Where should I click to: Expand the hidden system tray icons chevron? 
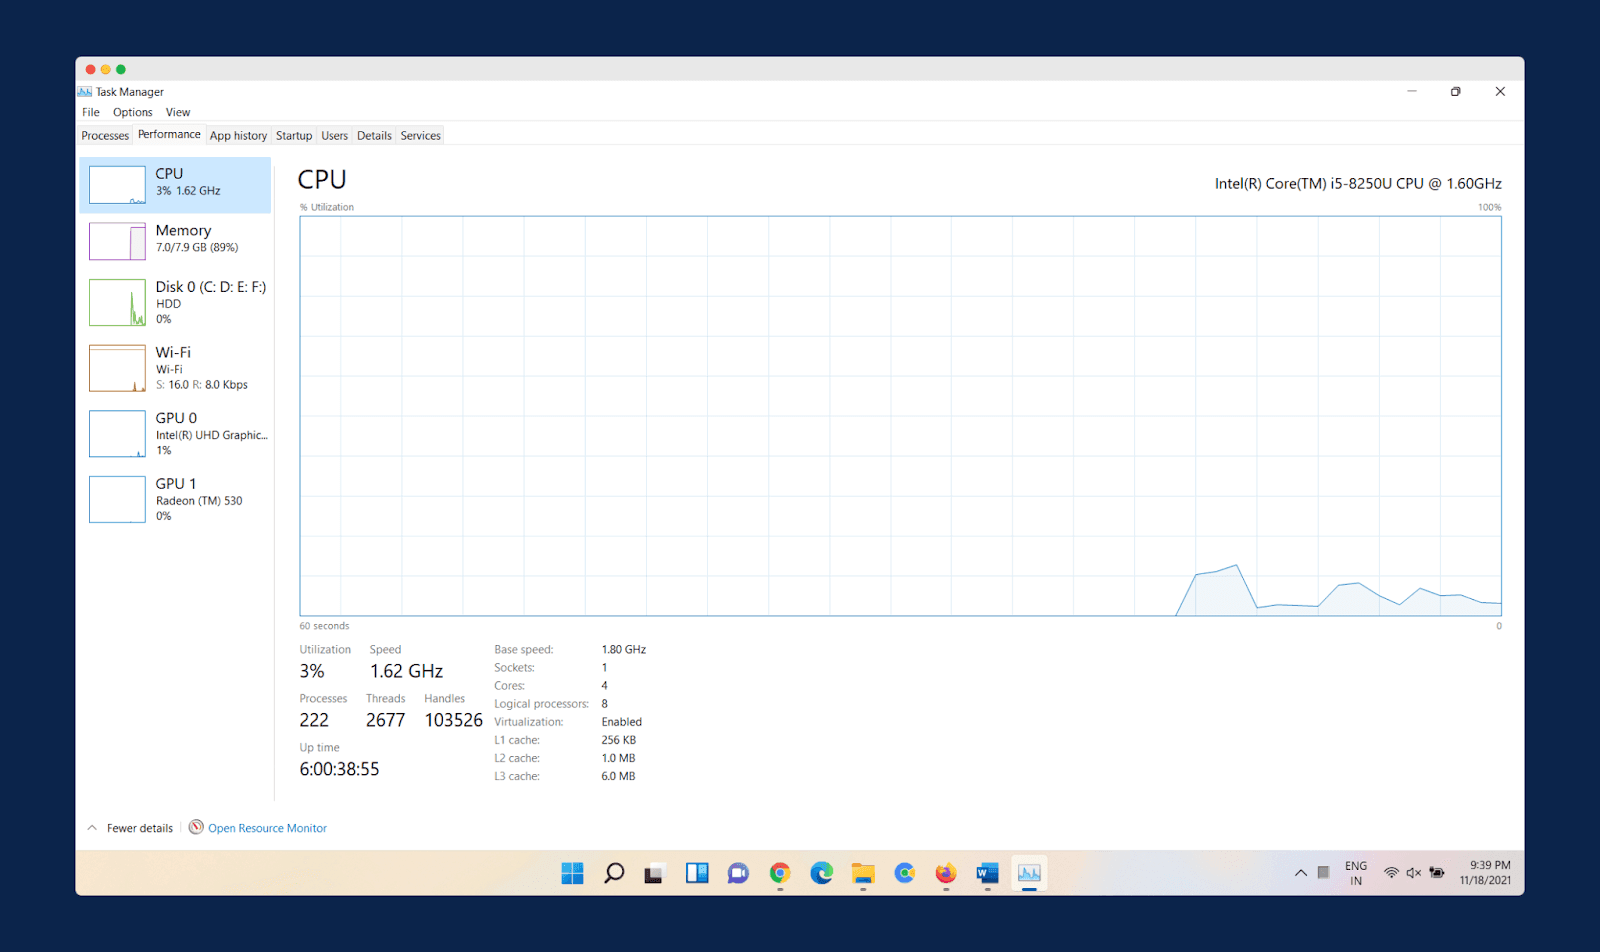click(1301, 873)
